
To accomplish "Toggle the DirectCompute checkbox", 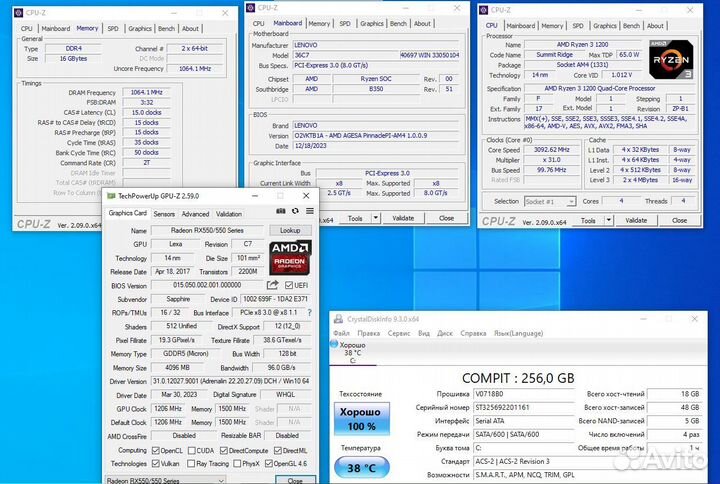I will [x=224, y=450].
